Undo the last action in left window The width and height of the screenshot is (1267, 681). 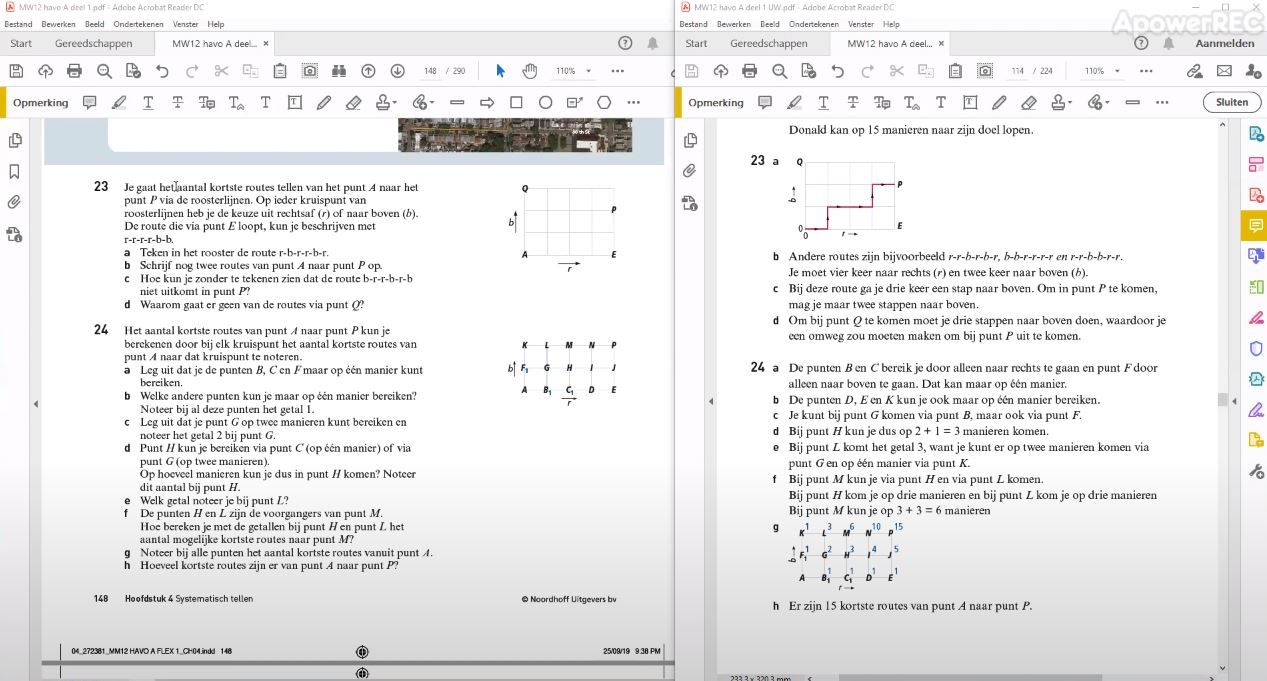[162, 71]
